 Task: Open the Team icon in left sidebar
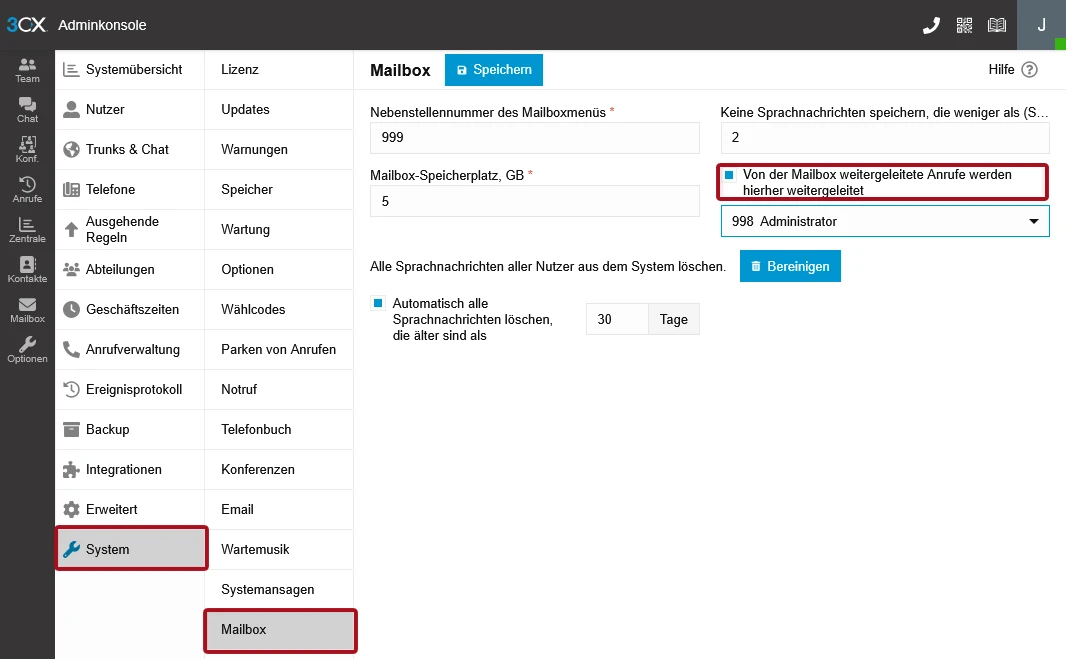coord(27,69)
